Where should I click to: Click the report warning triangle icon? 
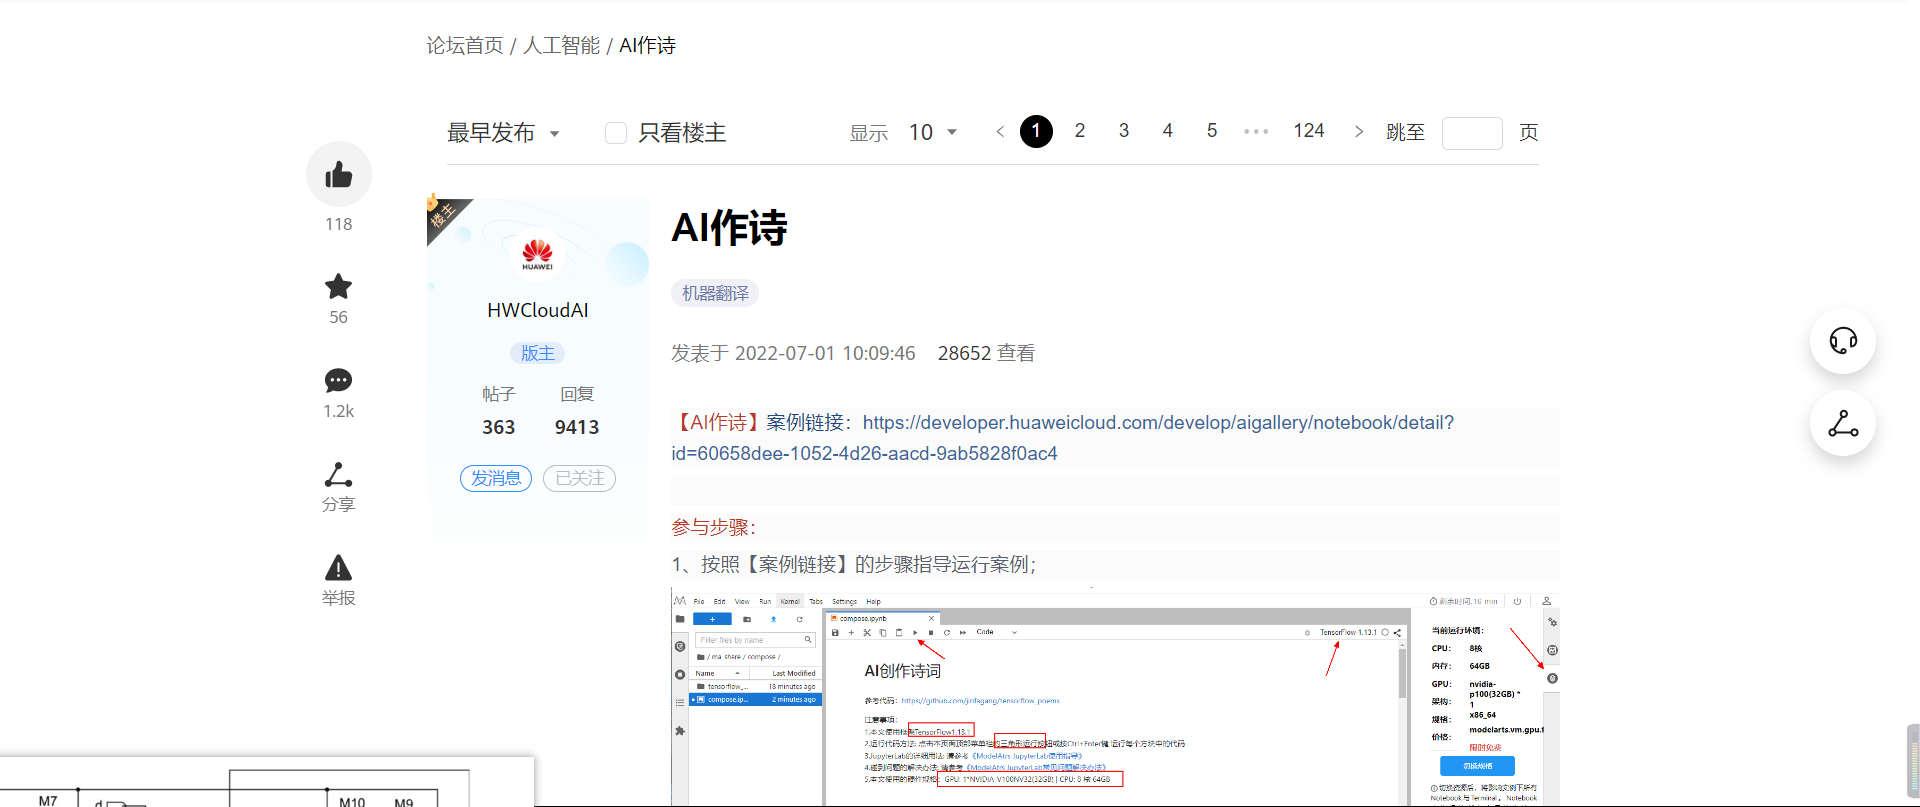339,568
